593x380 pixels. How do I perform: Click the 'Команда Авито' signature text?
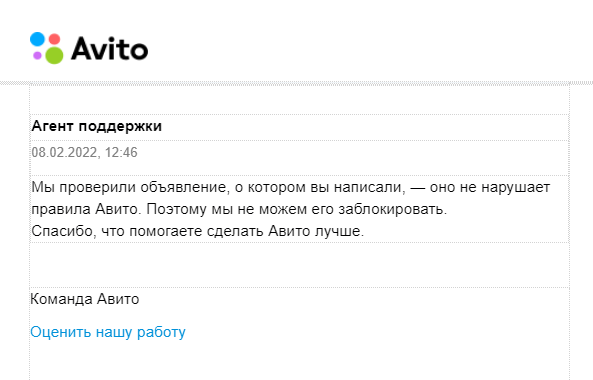point(85,299)
